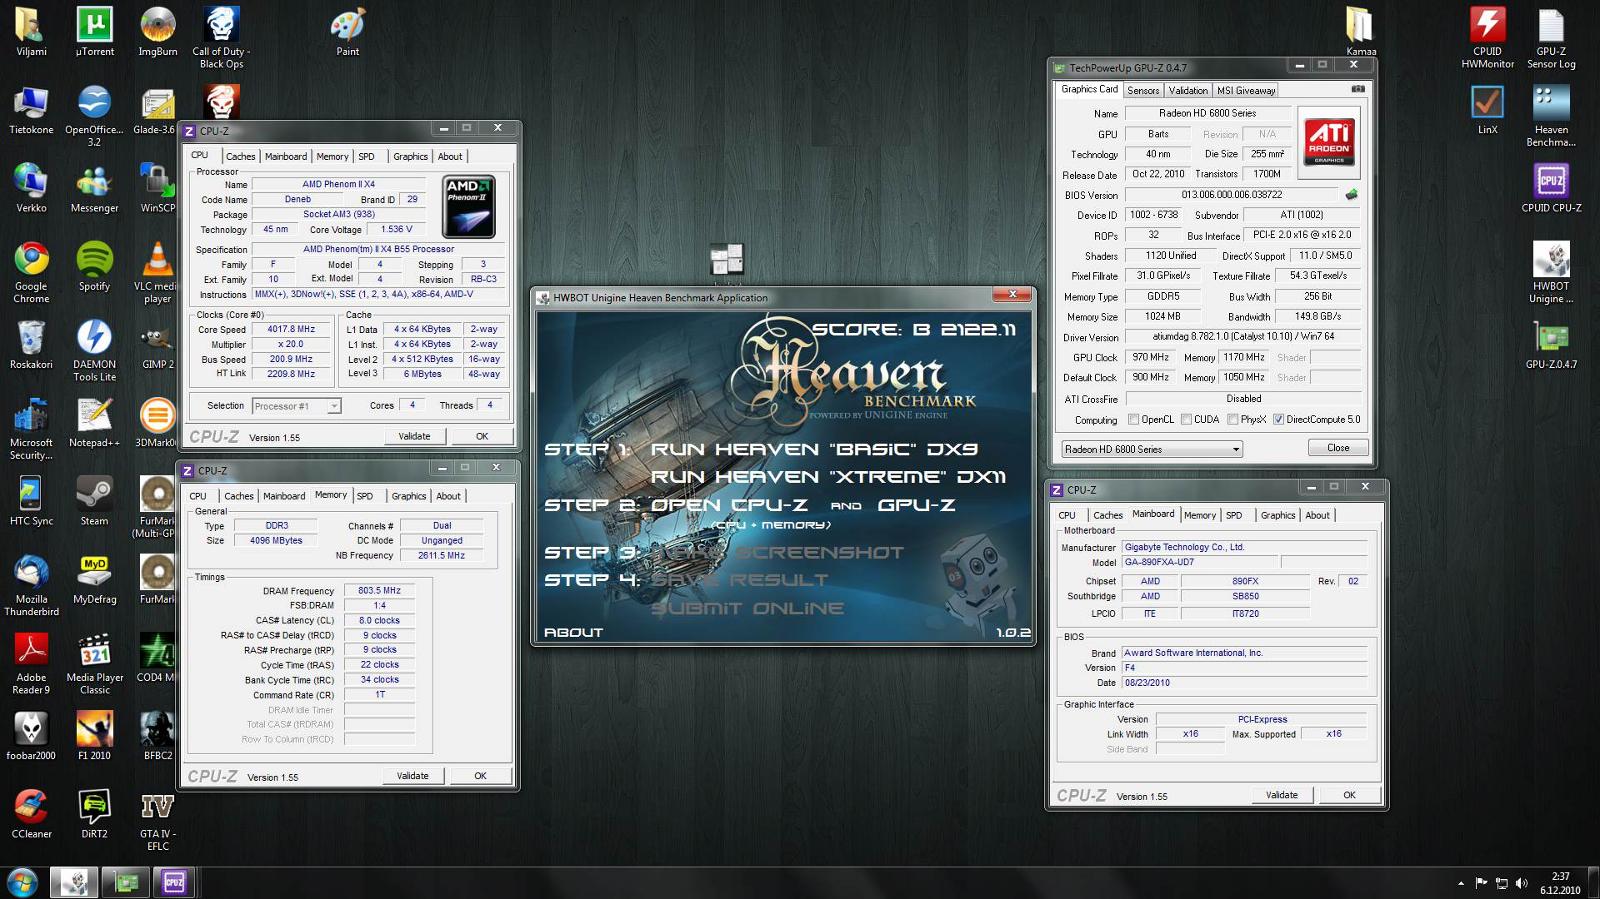Click GPU Clock field 970 MHz
1600x899 pixels.
1150,358
